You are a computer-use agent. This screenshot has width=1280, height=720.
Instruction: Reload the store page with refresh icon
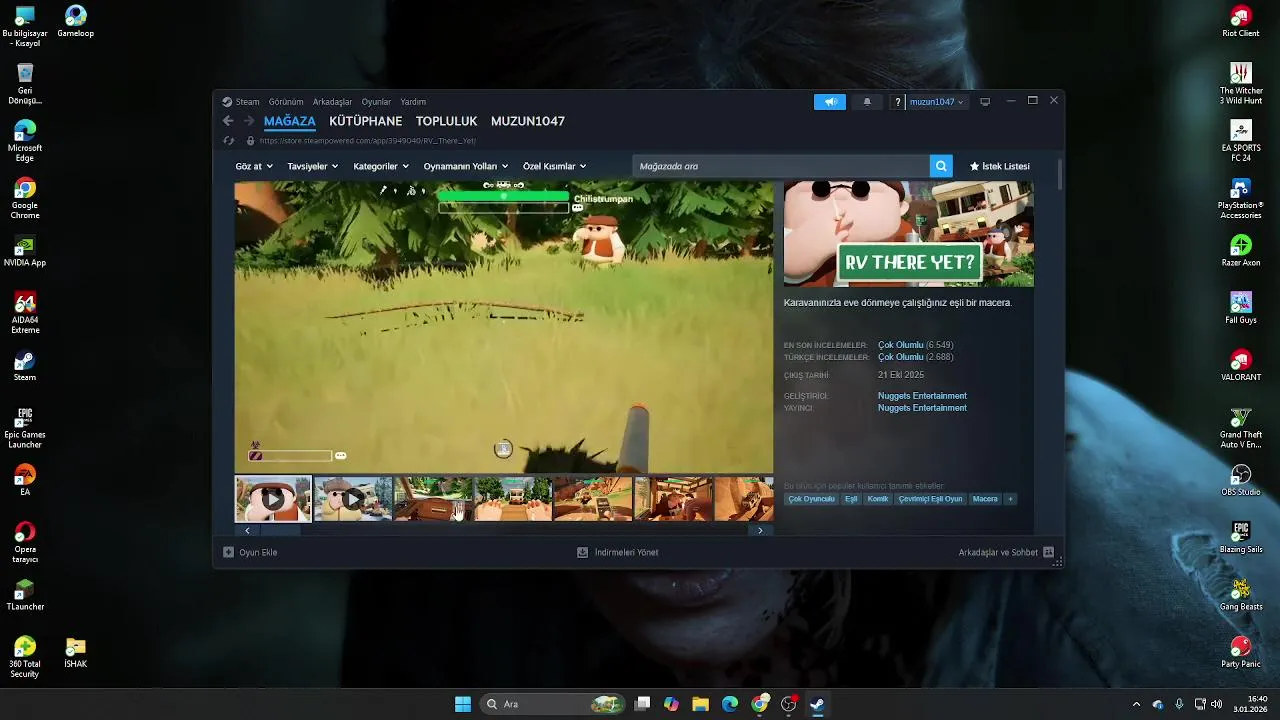pos(228,141)
